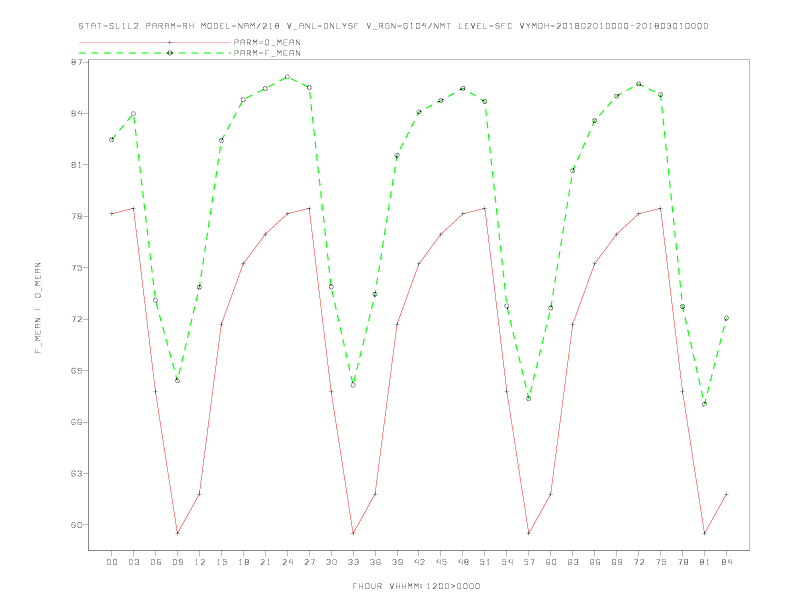
Task: Click the 33 forecast hour tick label
Action: coord(353,562)
